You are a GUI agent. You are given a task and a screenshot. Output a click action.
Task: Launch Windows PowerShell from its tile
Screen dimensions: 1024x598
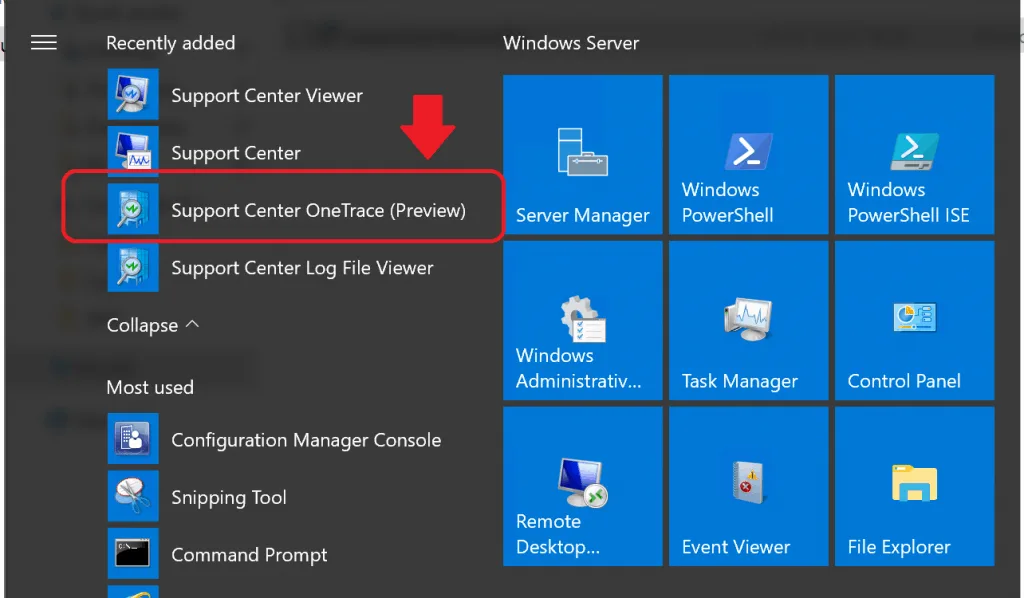748,153
